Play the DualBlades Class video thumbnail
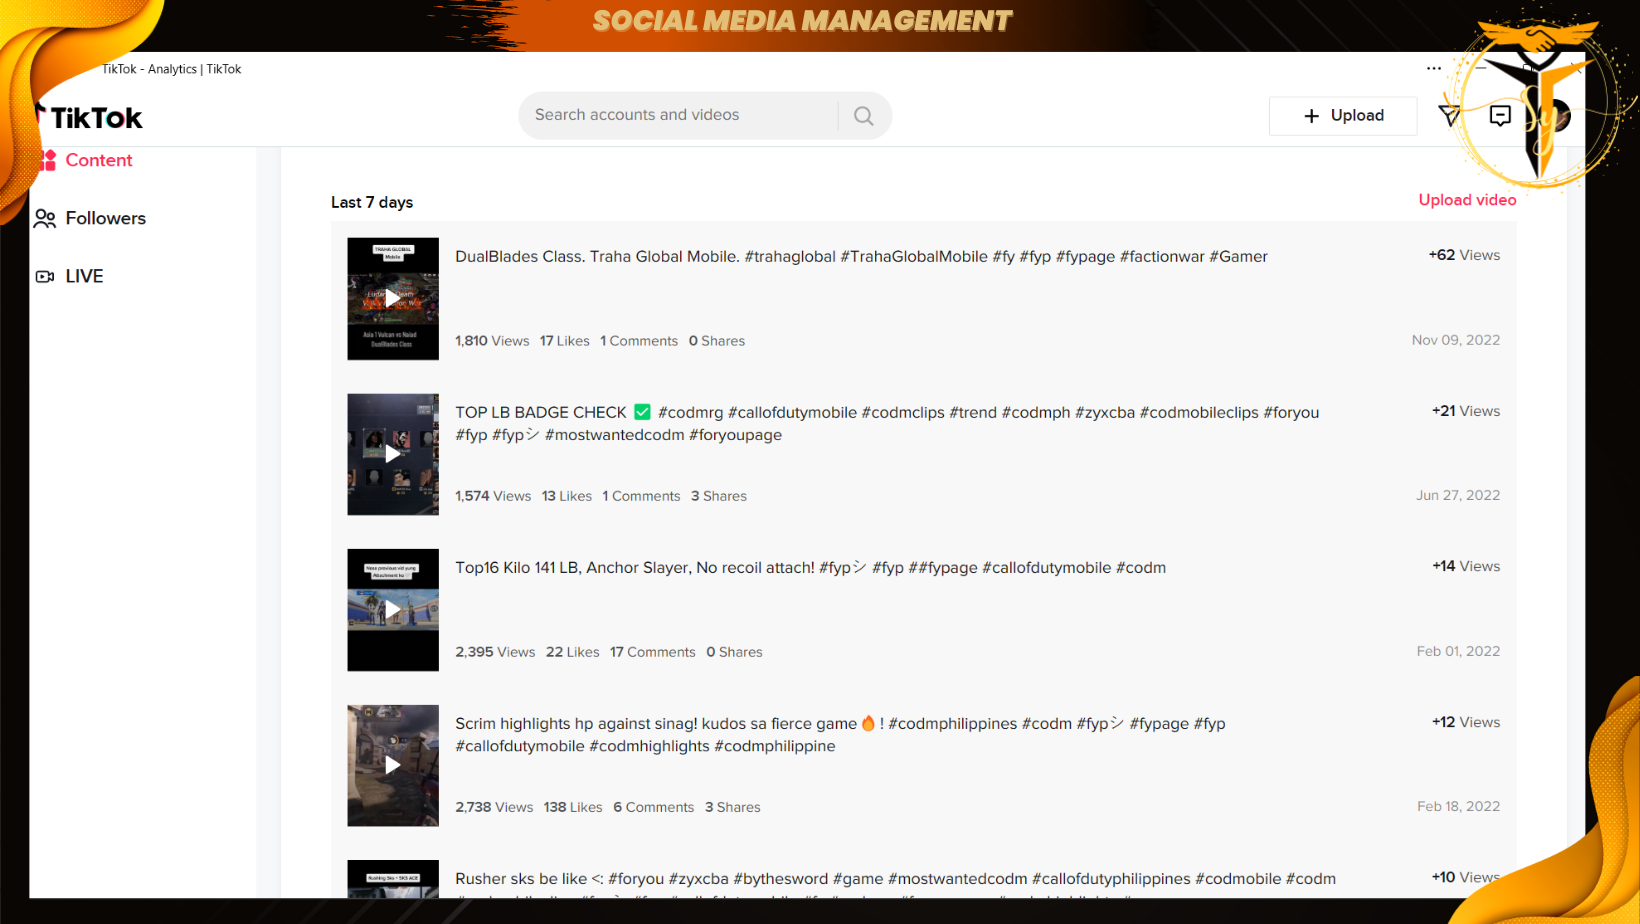Image resolution: width=1640 pixels, height=924 pixels. (x=393, y=299)
